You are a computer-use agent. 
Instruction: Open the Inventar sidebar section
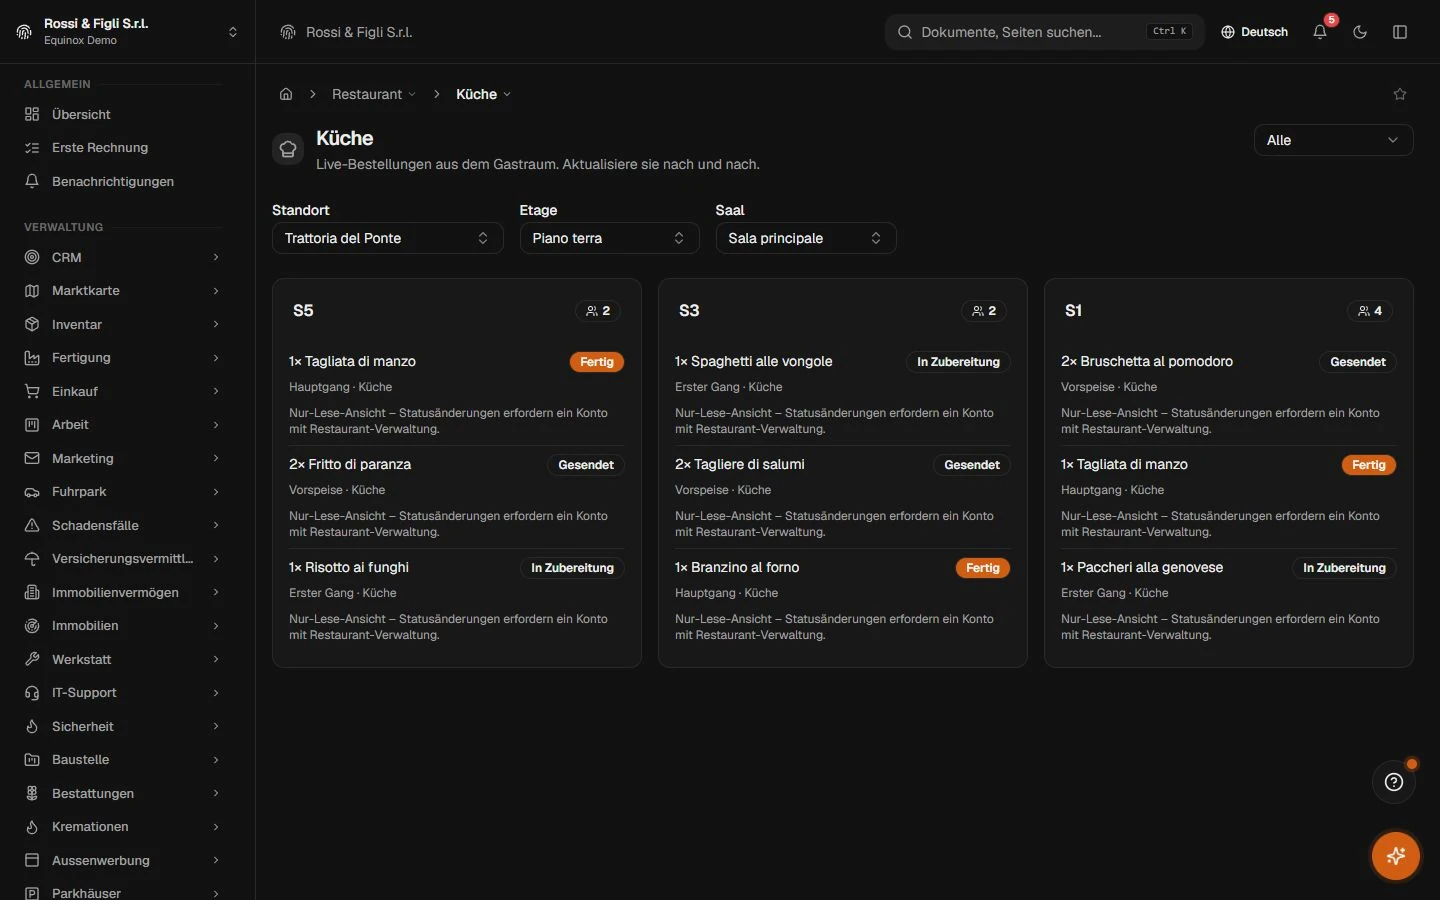tap(122, 324)
